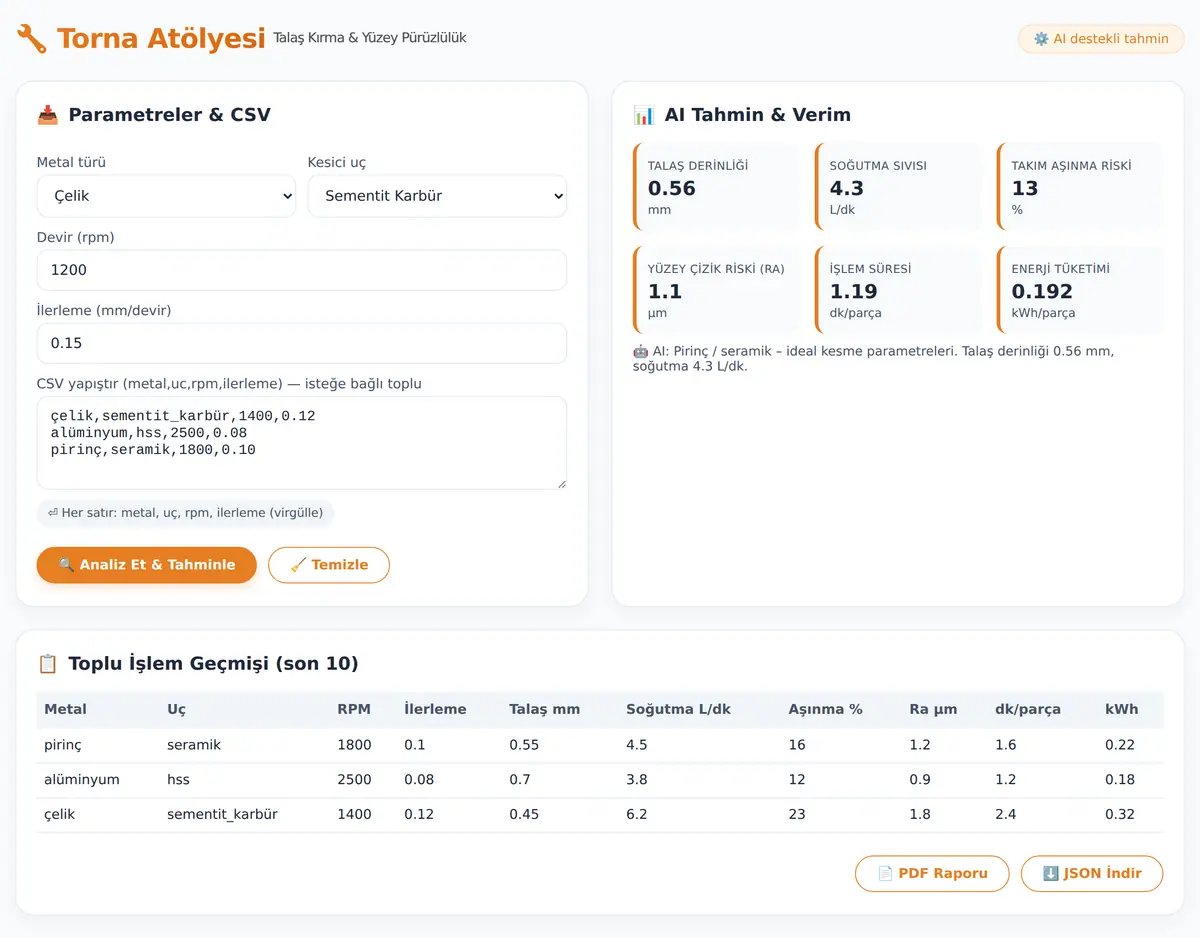This screenshot has height=938, width=1200.
Task: Click the inbox icon next to Parametreler & CSV
Action: 47,115
